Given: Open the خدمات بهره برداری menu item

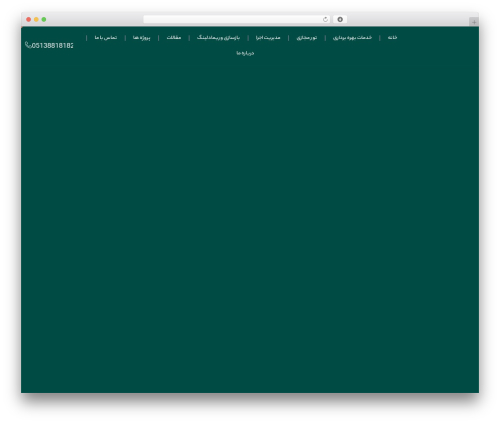Looking at the screenshot, I should pos(352,38).
